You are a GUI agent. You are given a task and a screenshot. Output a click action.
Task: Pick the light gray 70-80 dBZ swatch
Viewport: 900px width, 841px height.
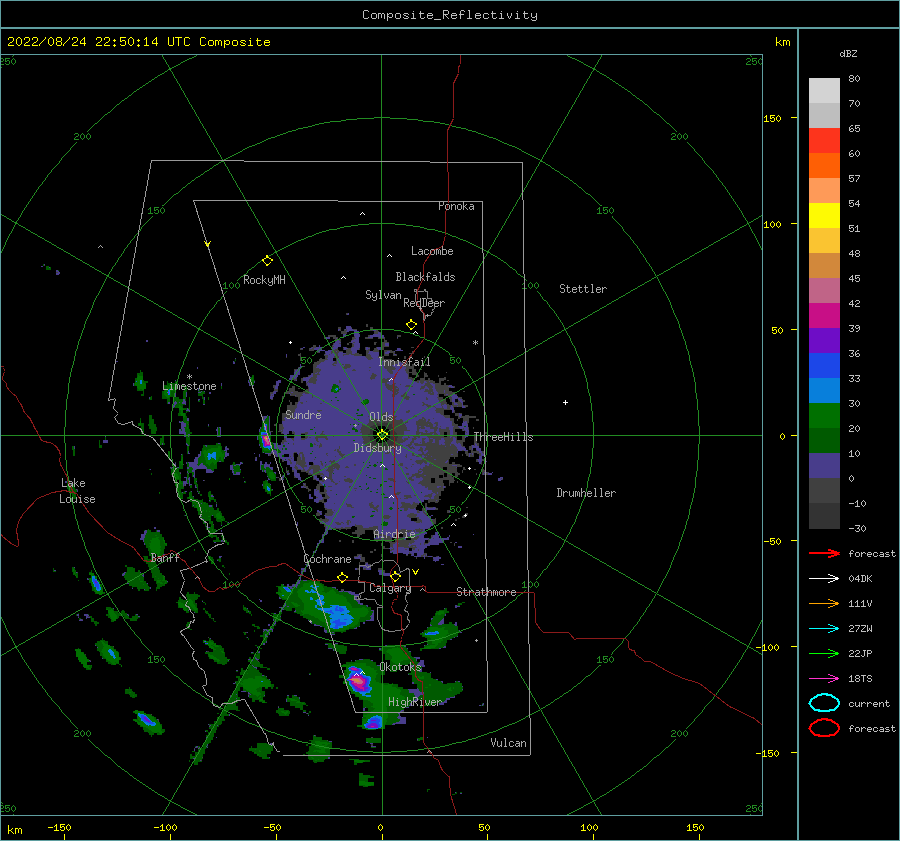tap(824, 91)
